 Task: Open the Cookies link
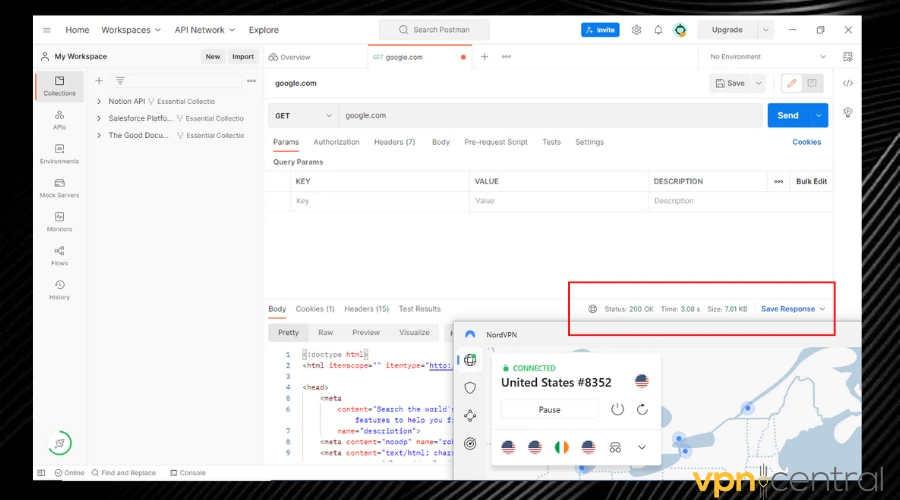coord(806,142)
